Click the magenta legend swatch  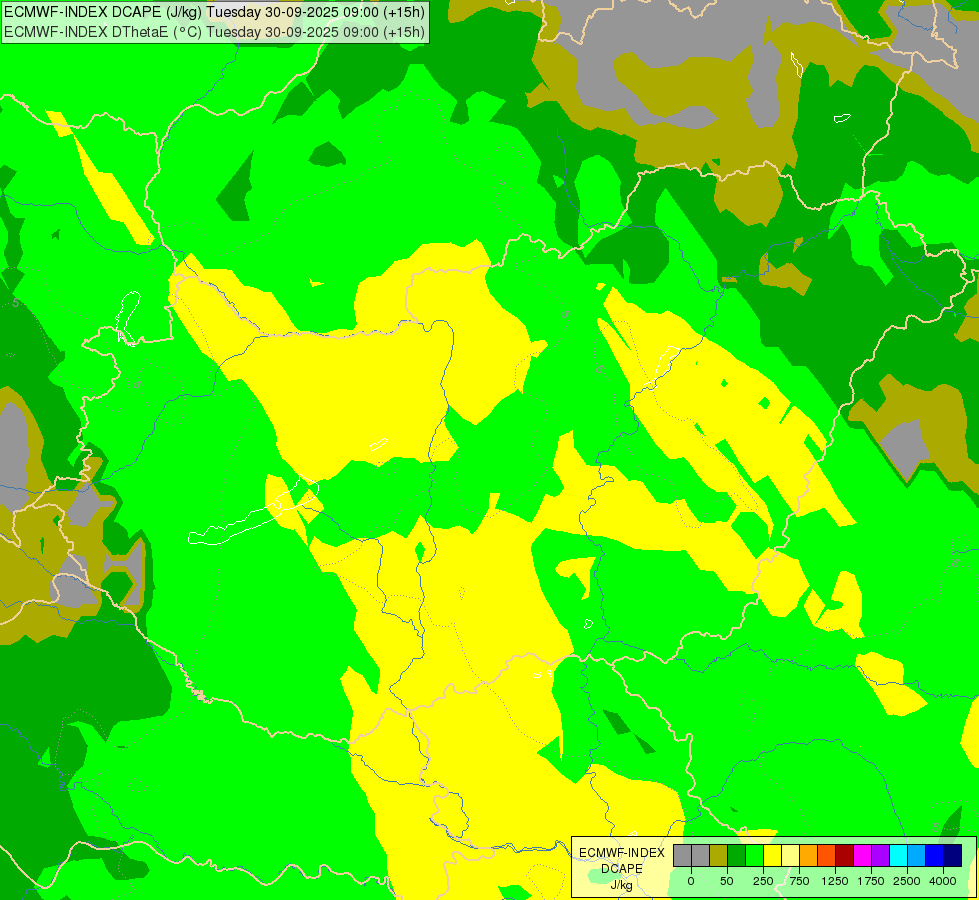(x=863, y=855)
